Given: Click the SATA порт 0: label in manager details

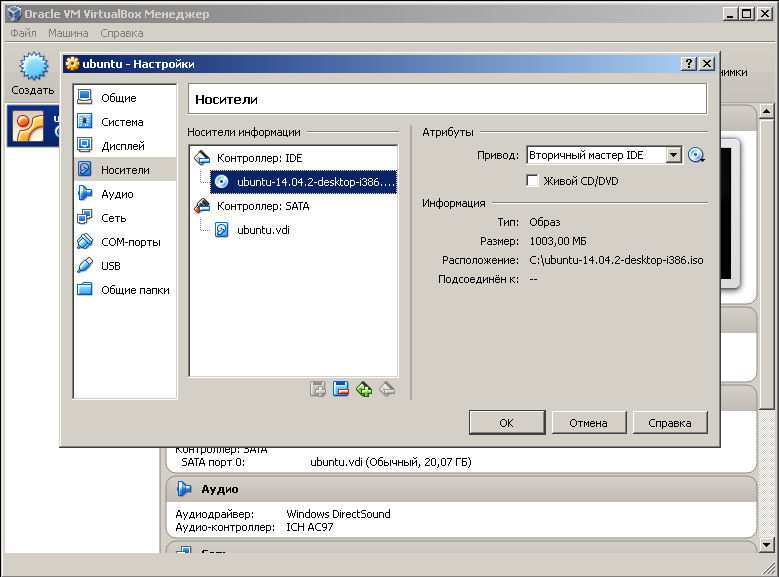Looking at the screenshot, I should 213,462.
